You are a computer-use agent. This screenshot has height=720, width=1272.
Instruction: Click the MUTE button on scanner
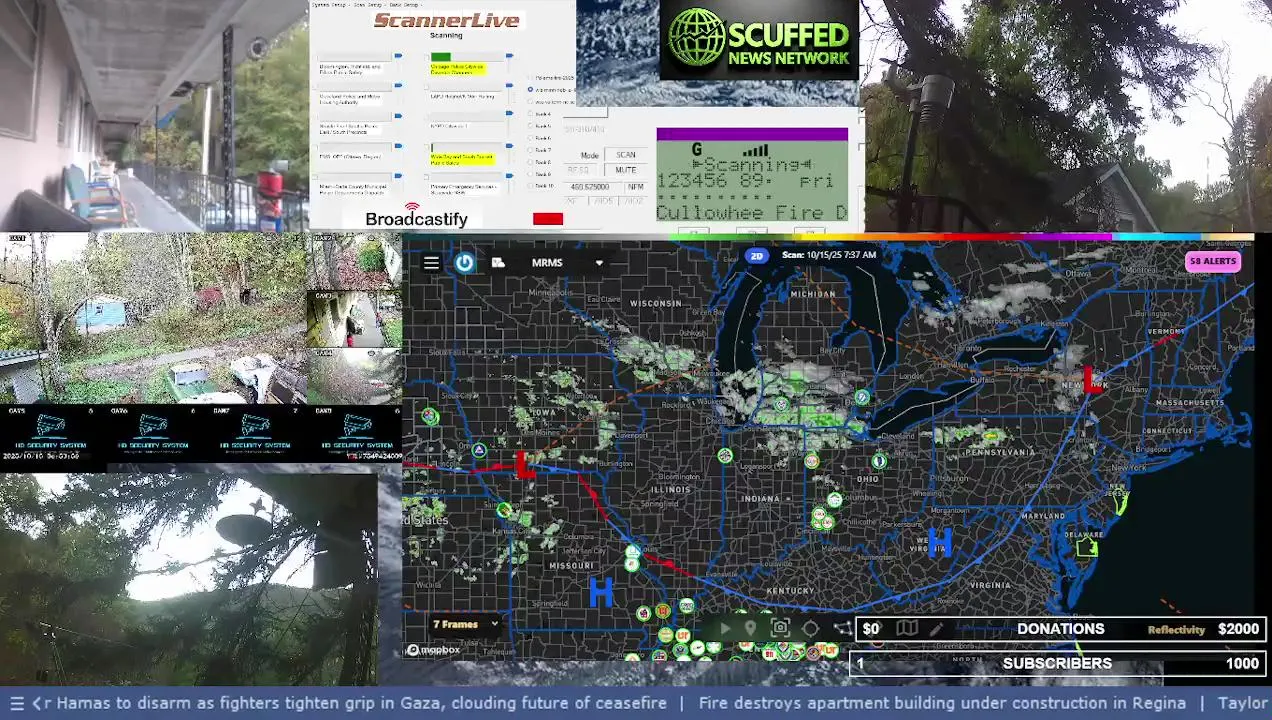pyautogui.click(x=626, y=170)
